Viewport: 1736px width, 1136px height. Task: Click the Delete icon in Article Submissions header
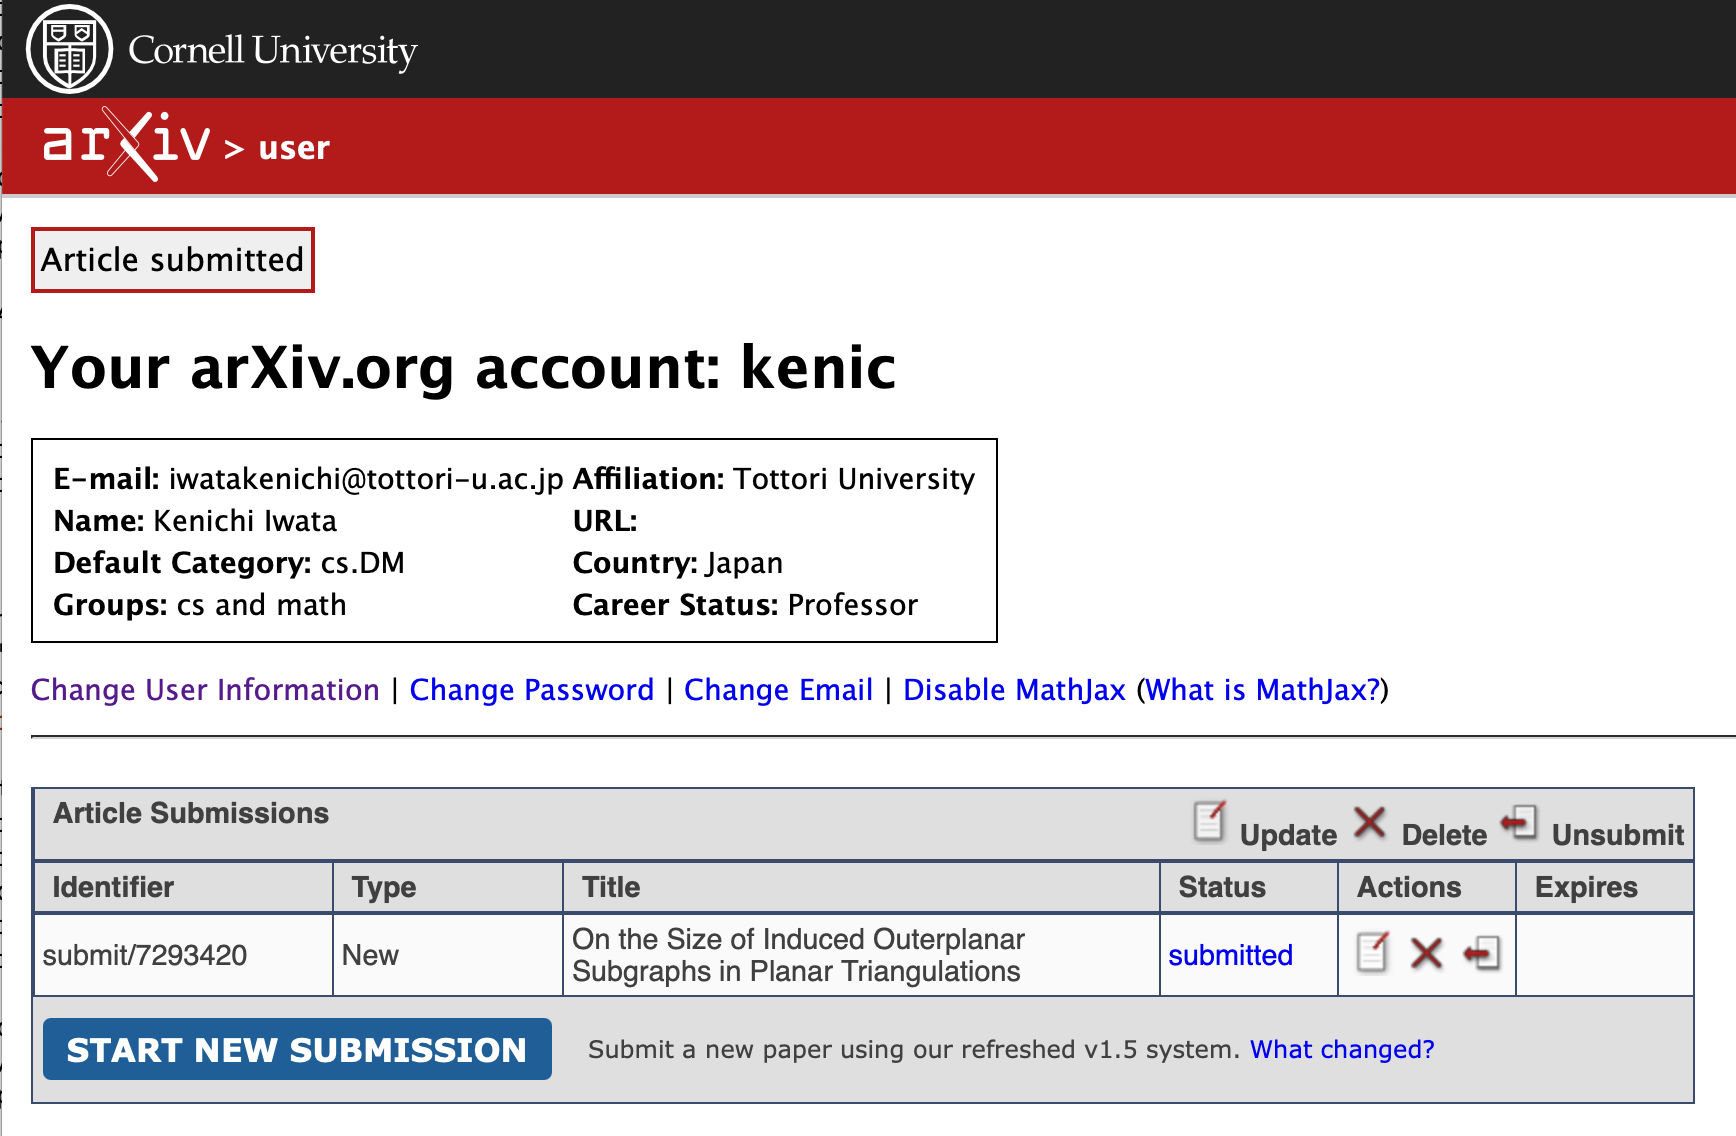pos(1369,822)
